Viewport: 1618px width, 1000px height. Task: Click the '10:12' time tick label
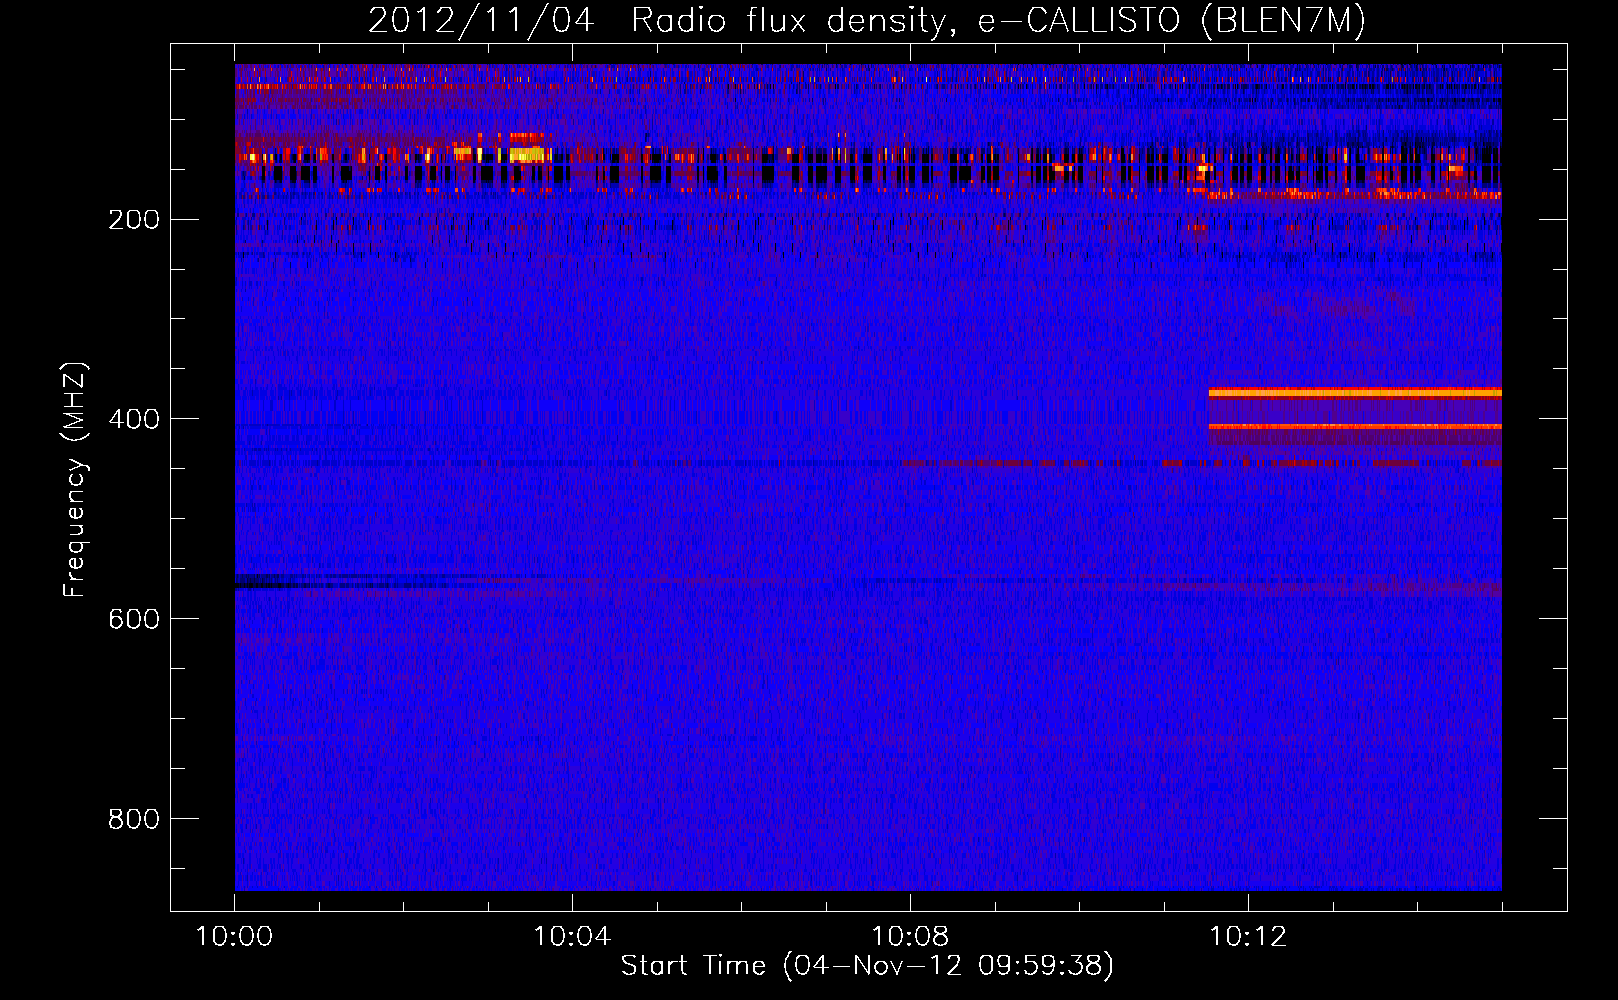coord(1248,937)
